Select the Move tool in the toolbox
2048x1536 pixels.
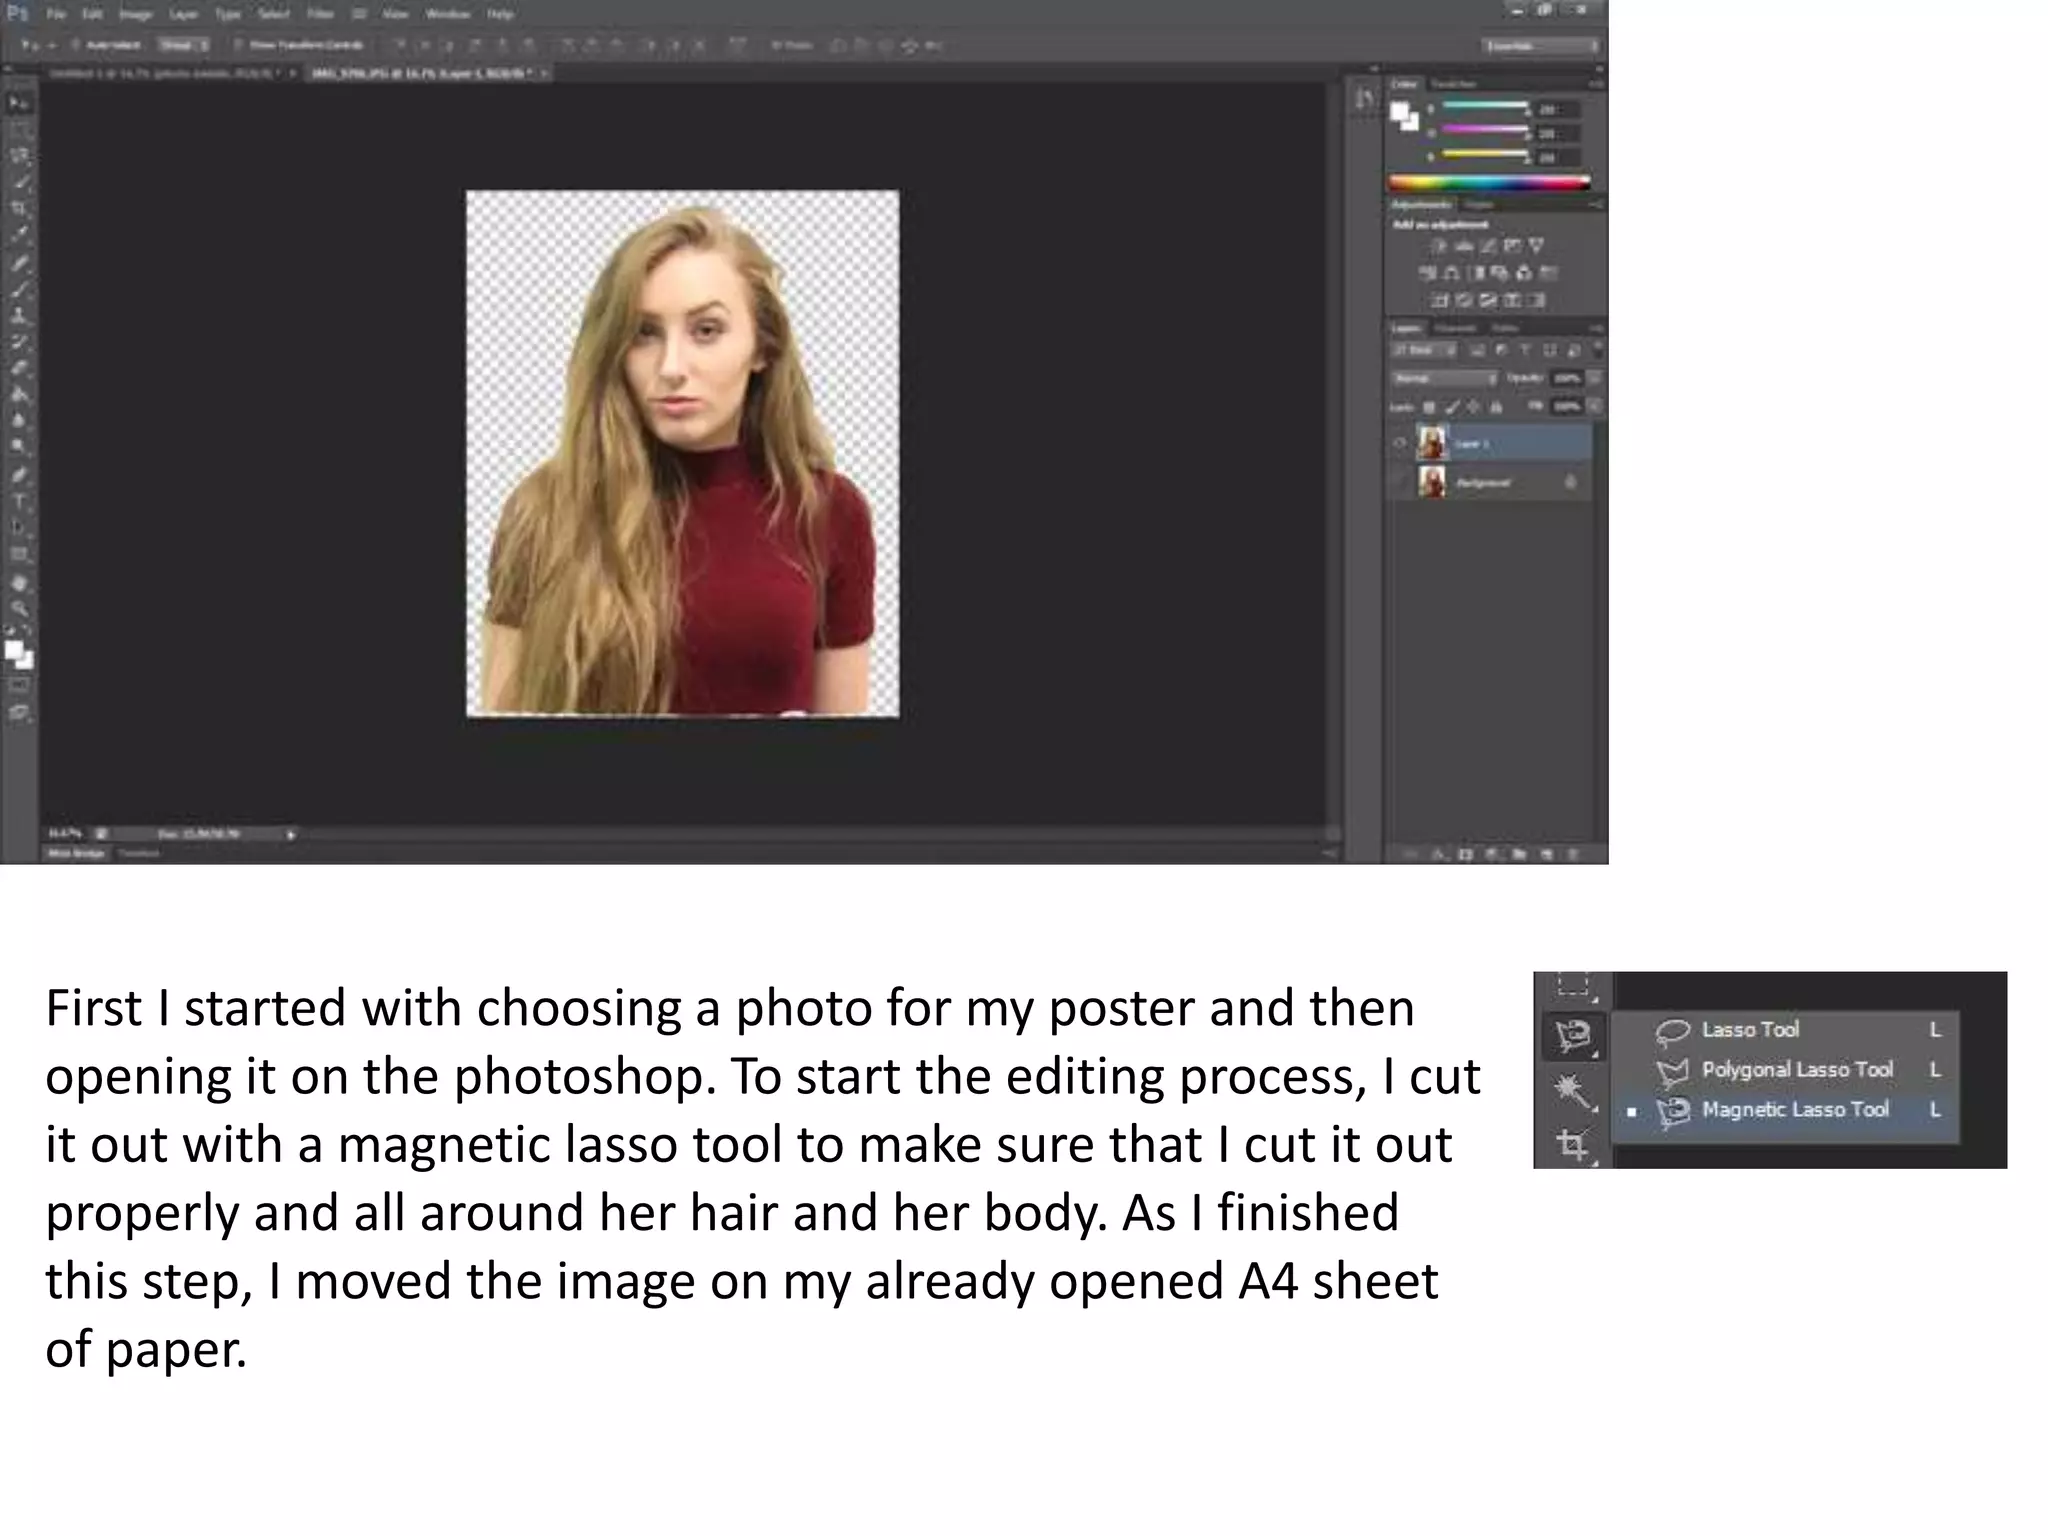[x=18, y=103]
